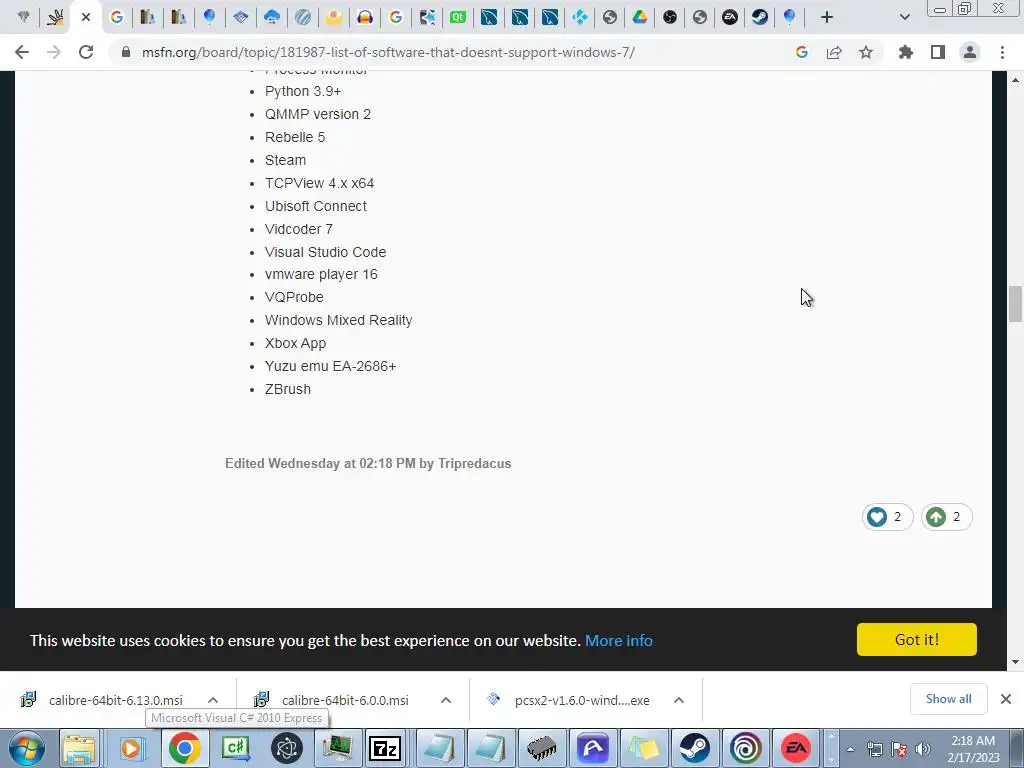Go back to the previous page
The height and width of the screenshot is (768, 1024).
tap(22, 52)
